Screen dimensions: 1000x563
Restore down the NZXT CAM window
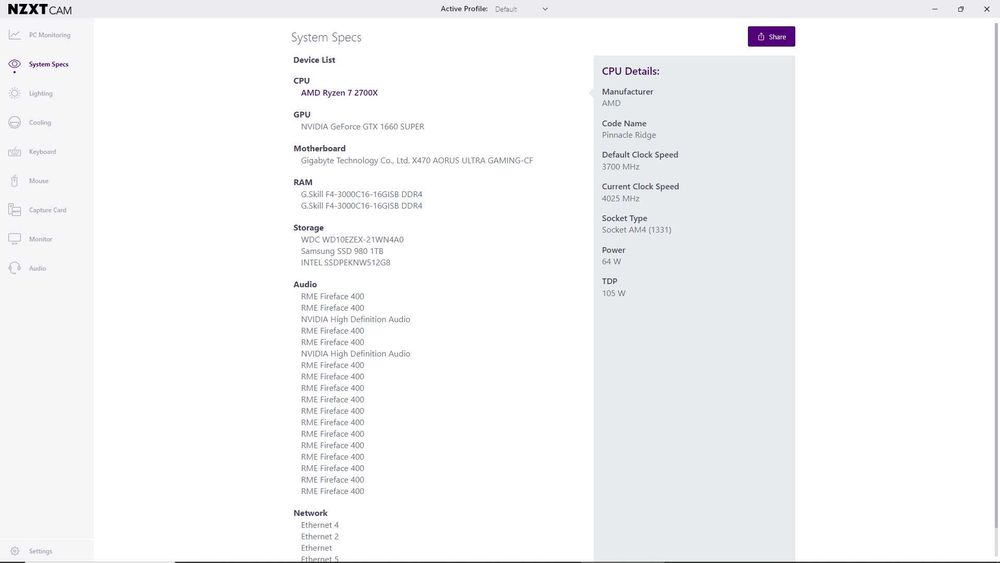tap(960, 9)
